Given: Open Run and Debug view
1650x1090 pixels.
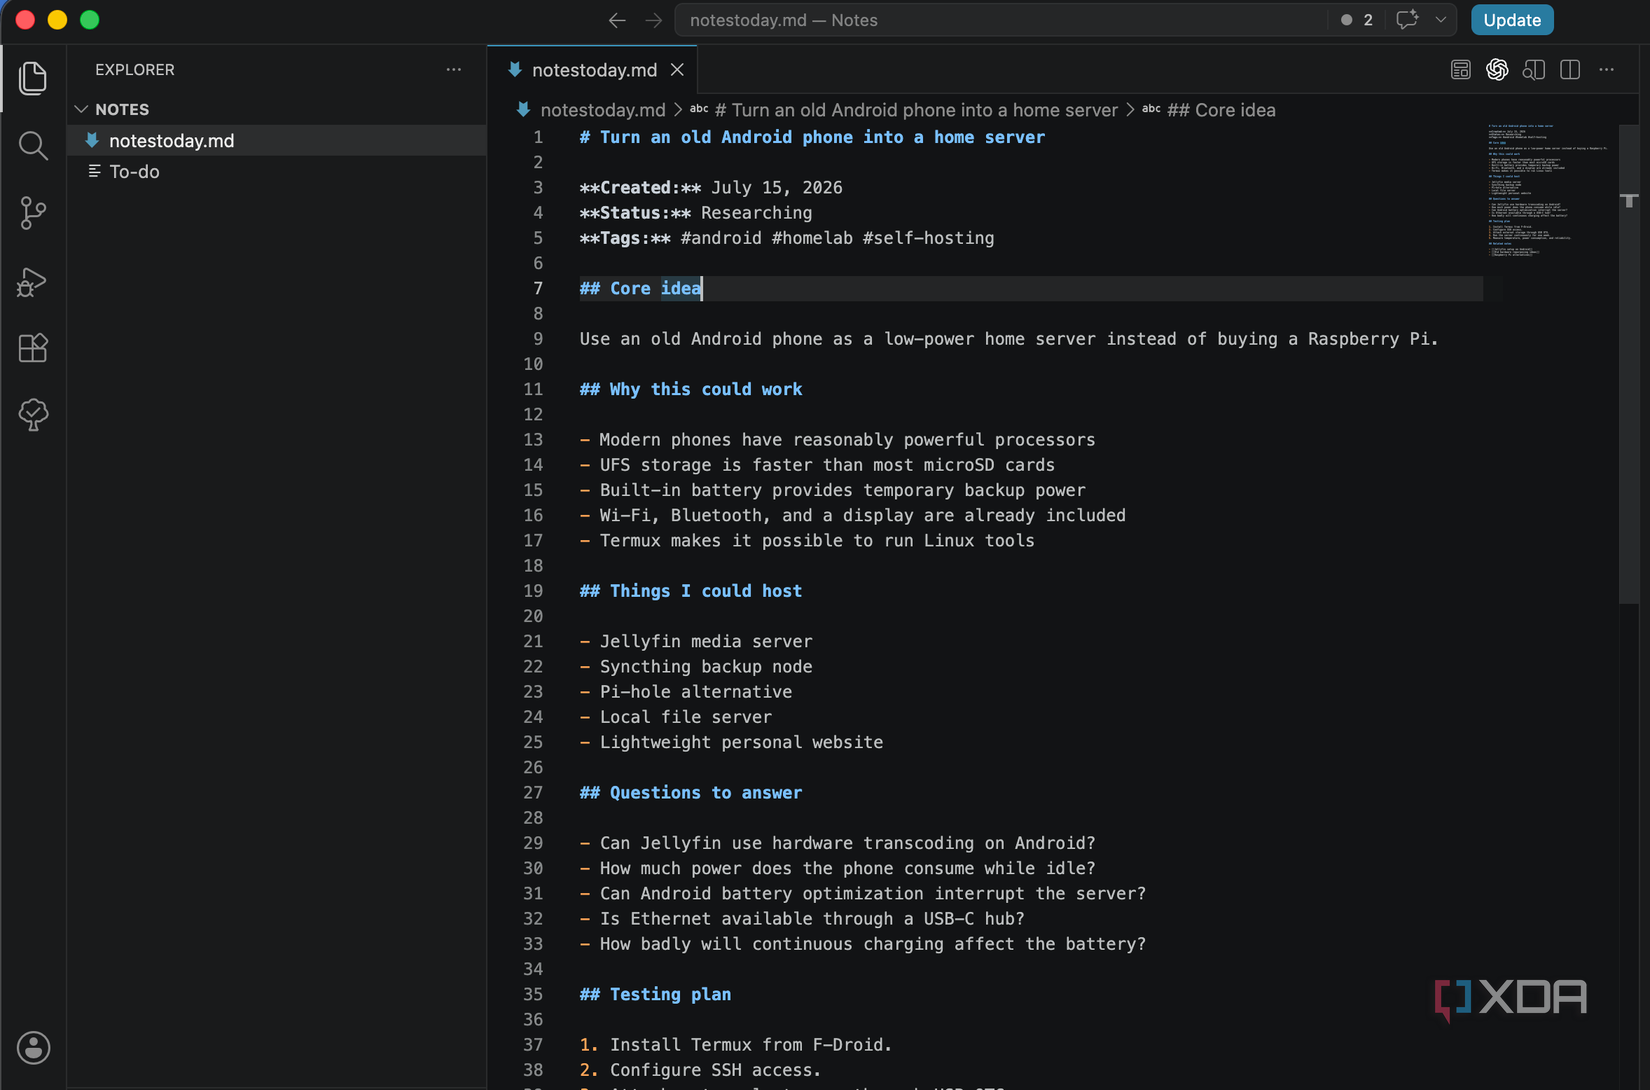Looking at the screenshot, I should [33, 281].
